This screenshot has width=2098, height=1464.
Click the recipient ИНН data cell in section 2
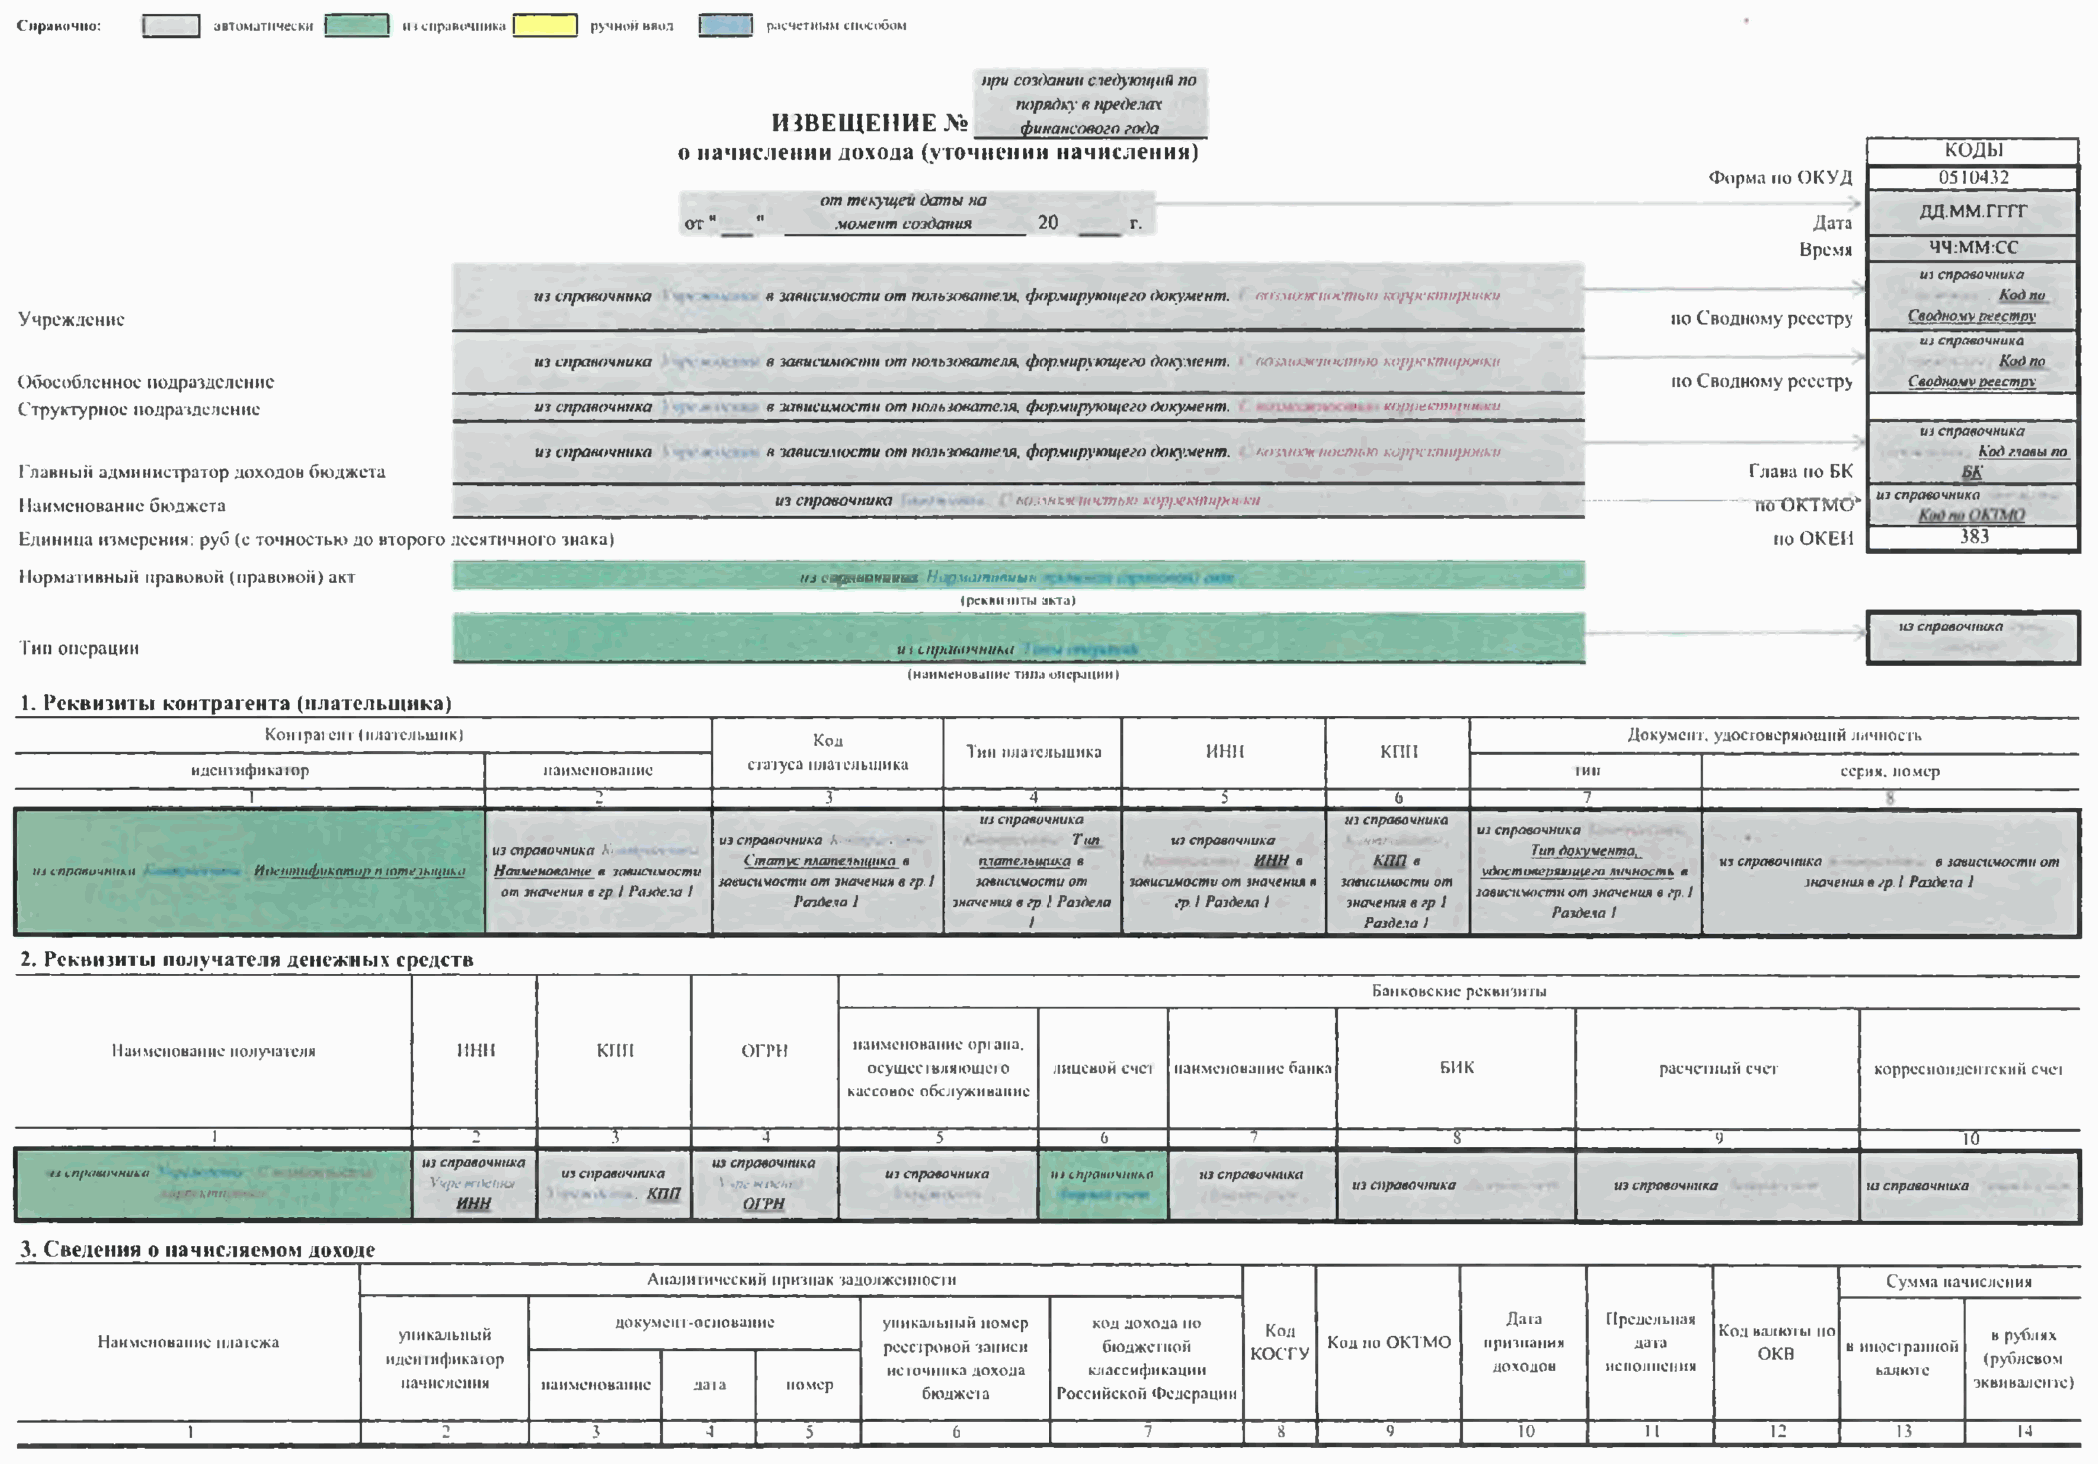475,1185
